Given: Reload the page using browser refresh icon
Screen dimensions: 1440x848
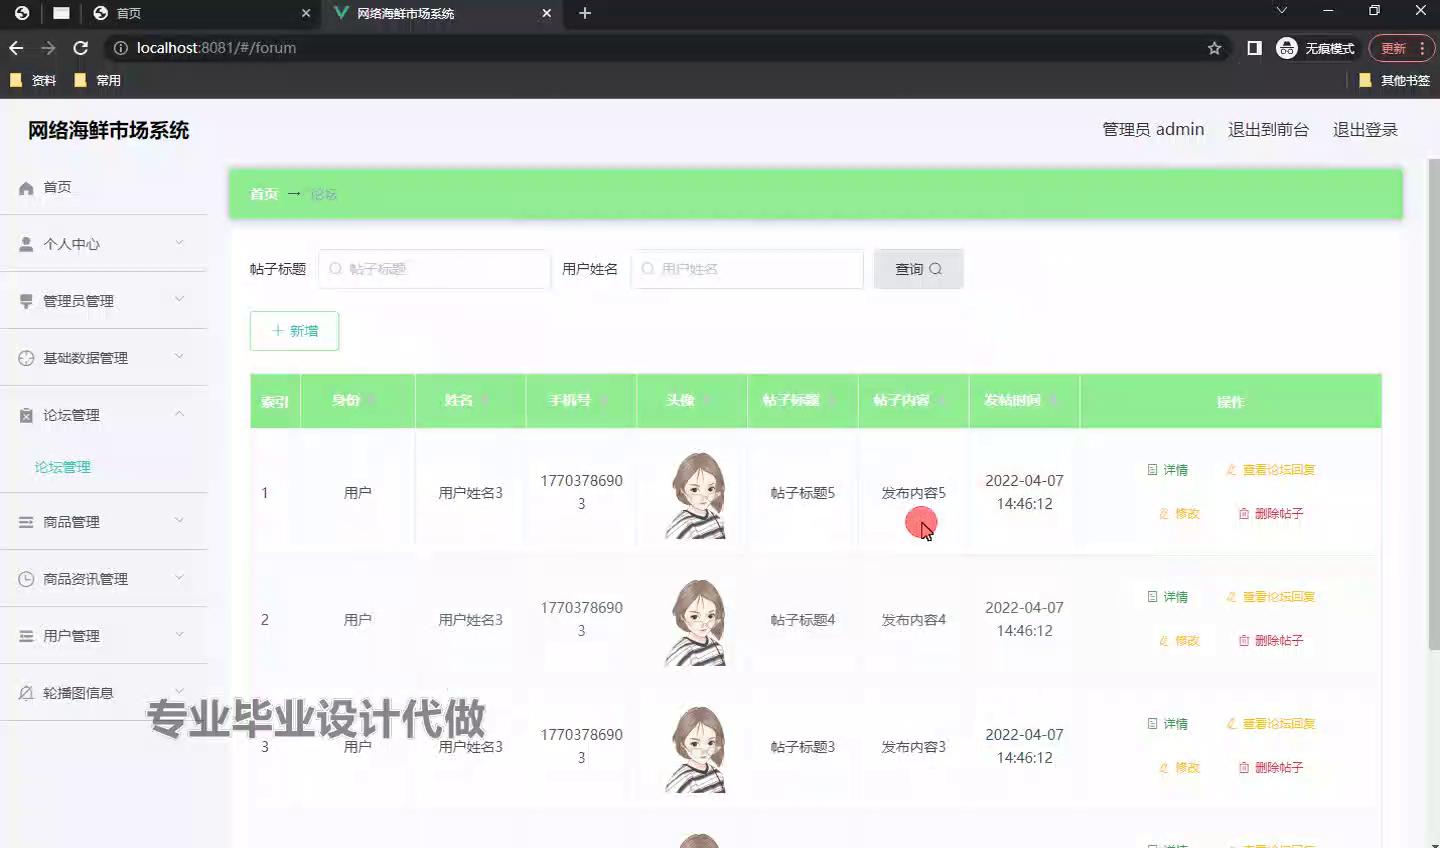Looking at the screenshot, I should click(81, 48).
